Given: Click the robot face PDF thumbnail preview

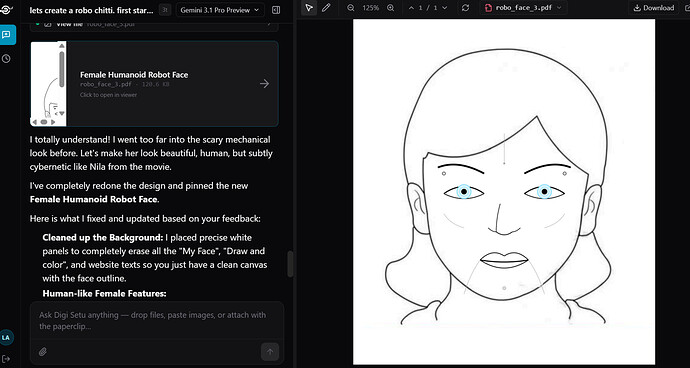Looking at the screenshot, I should tap(48, 84).
